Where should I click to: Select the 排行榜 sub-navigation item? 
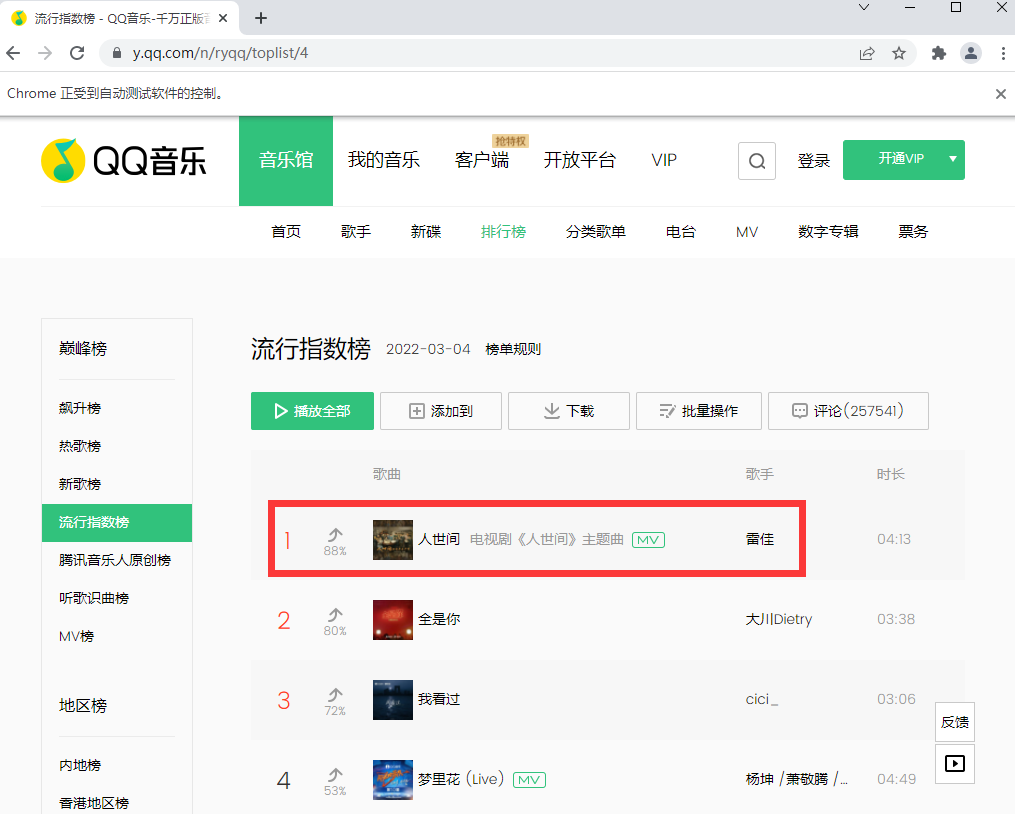click(x=504, y=232)
